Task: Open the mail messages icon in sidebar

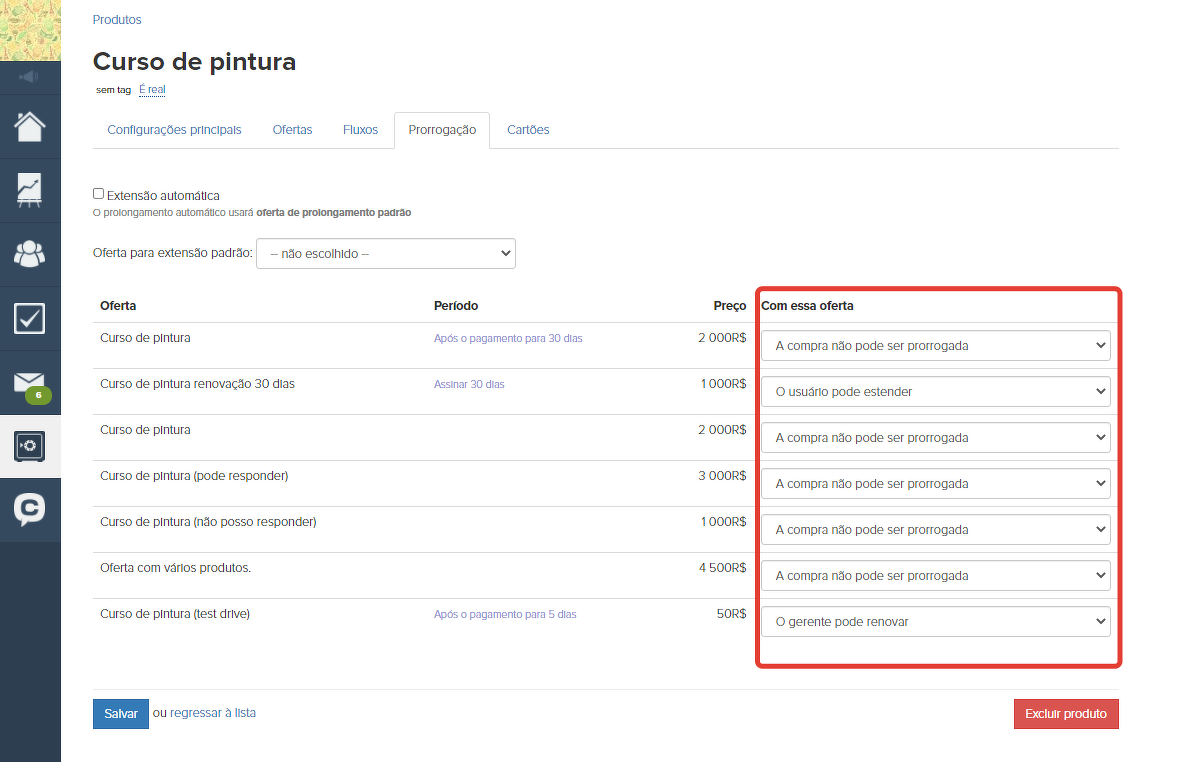Action: pos(30,383)
